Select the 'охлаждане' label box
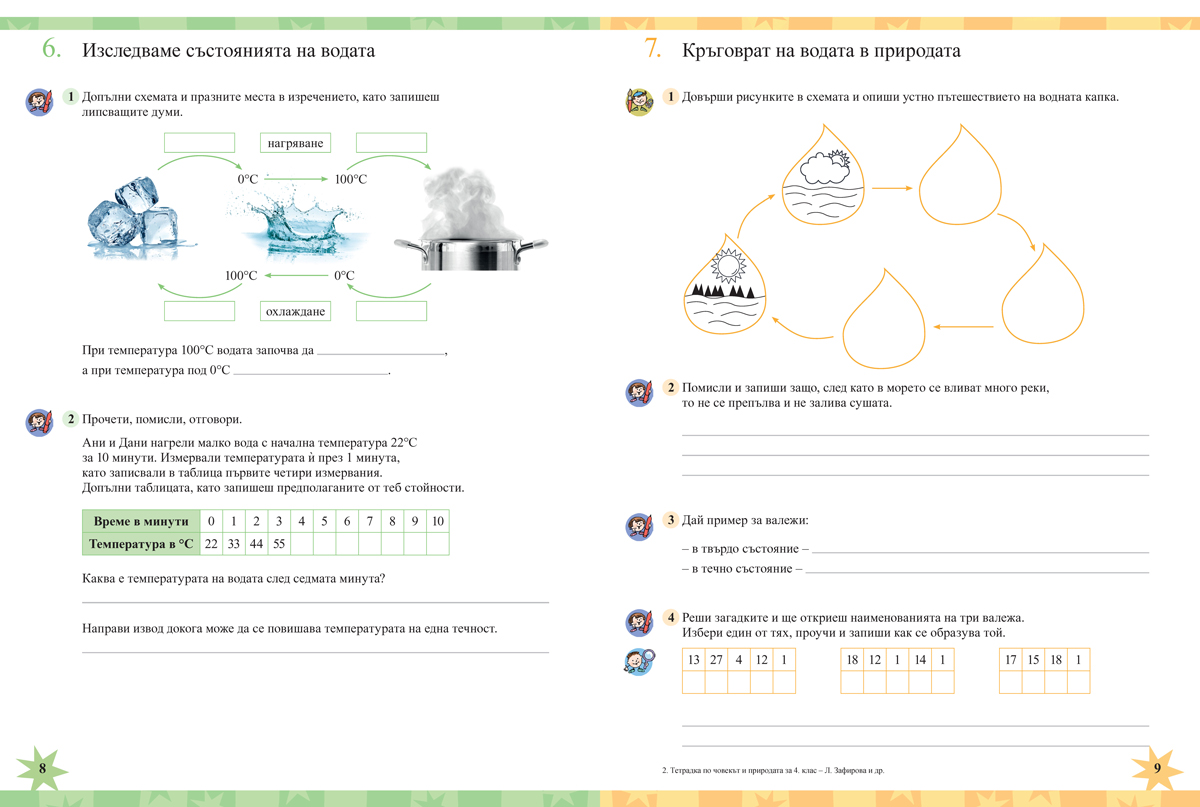Image resolution: width=1200 pixels, height=807 pixels. click(296, 310)
